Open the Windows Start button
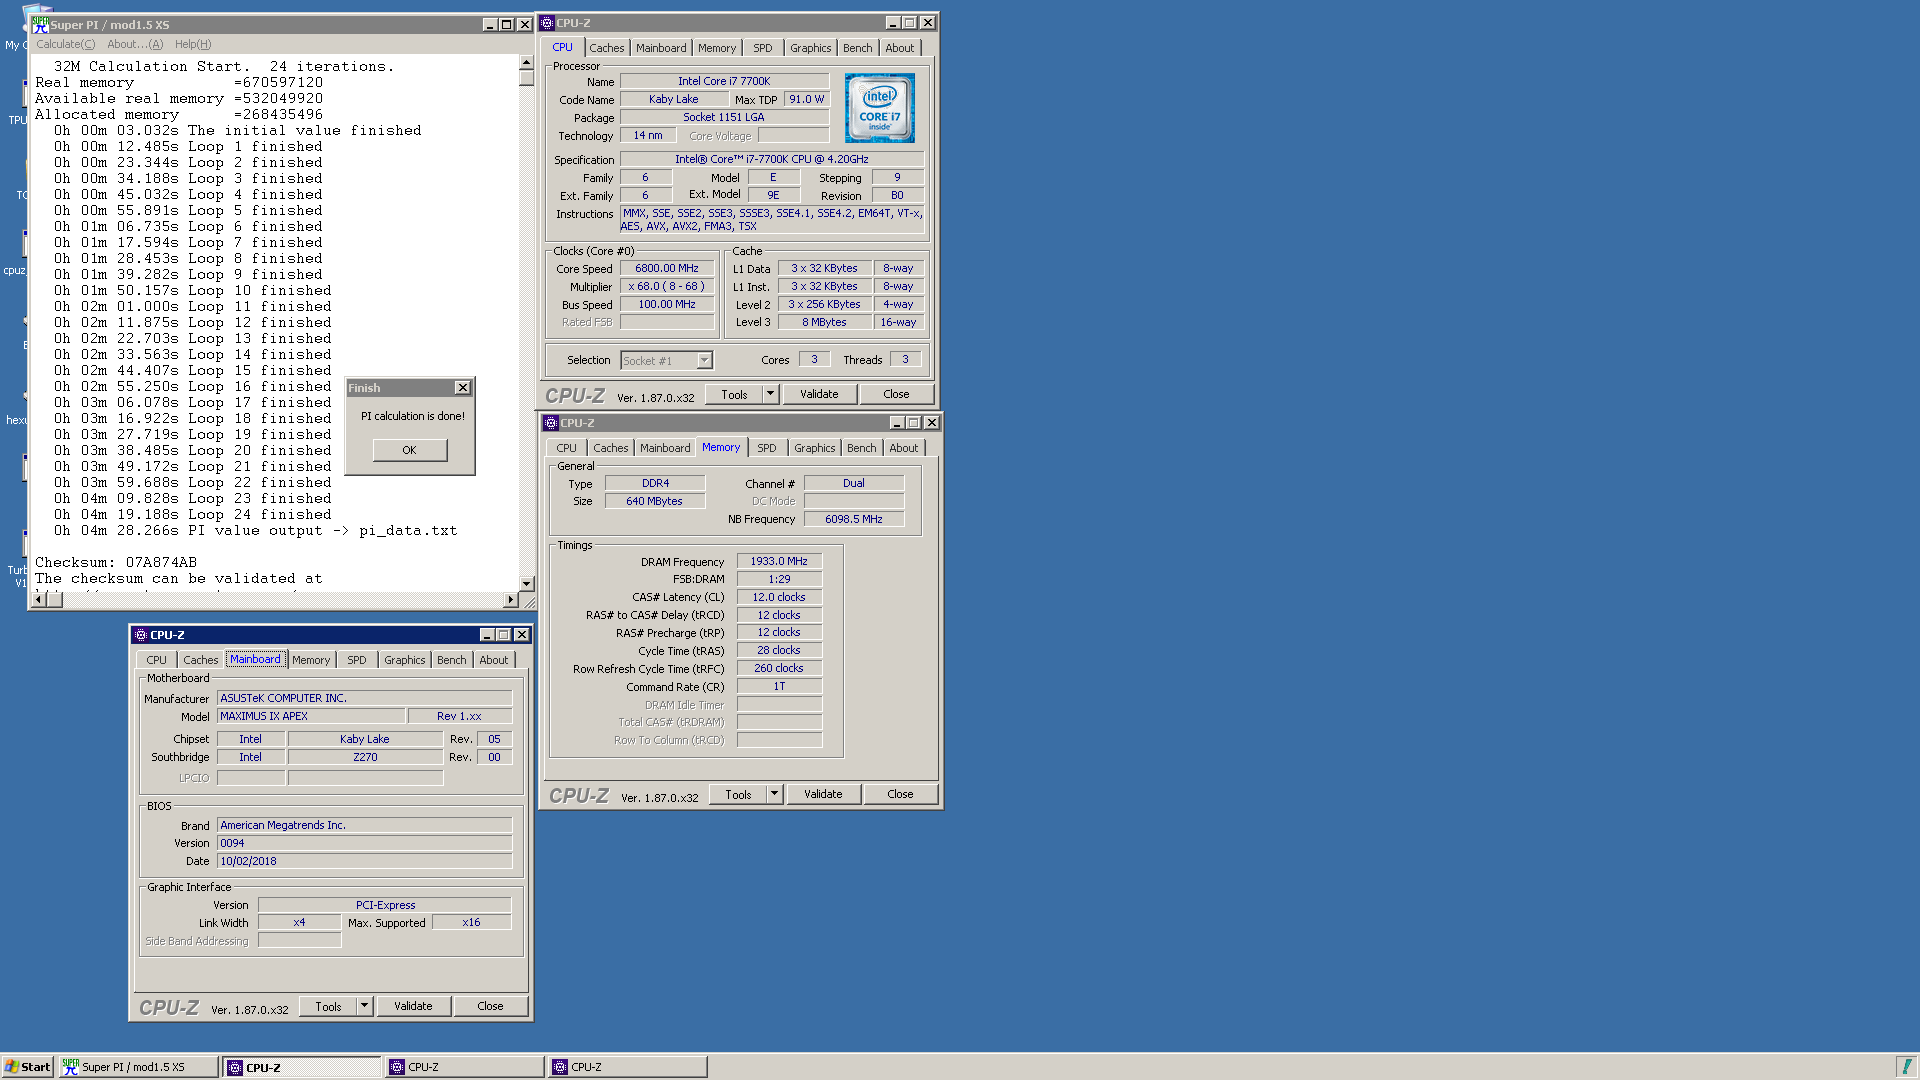Viewport: 1920px width, 1080px height. [27, 1067]
